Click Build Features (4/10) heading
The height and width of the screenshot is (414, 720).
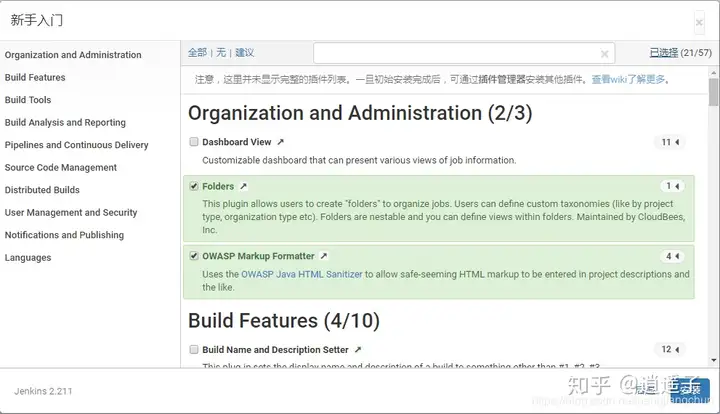pyautogui.click(x=284, y=320)
